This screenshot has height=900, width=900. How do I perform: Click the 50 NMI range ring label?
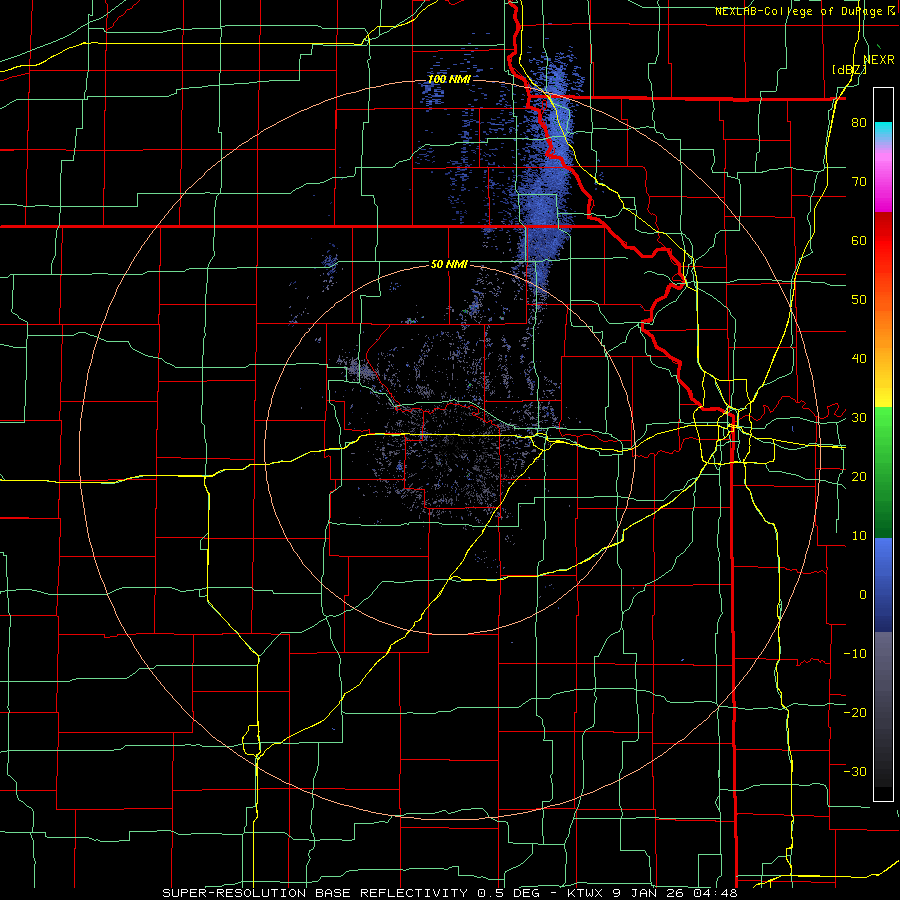(449, 264)
